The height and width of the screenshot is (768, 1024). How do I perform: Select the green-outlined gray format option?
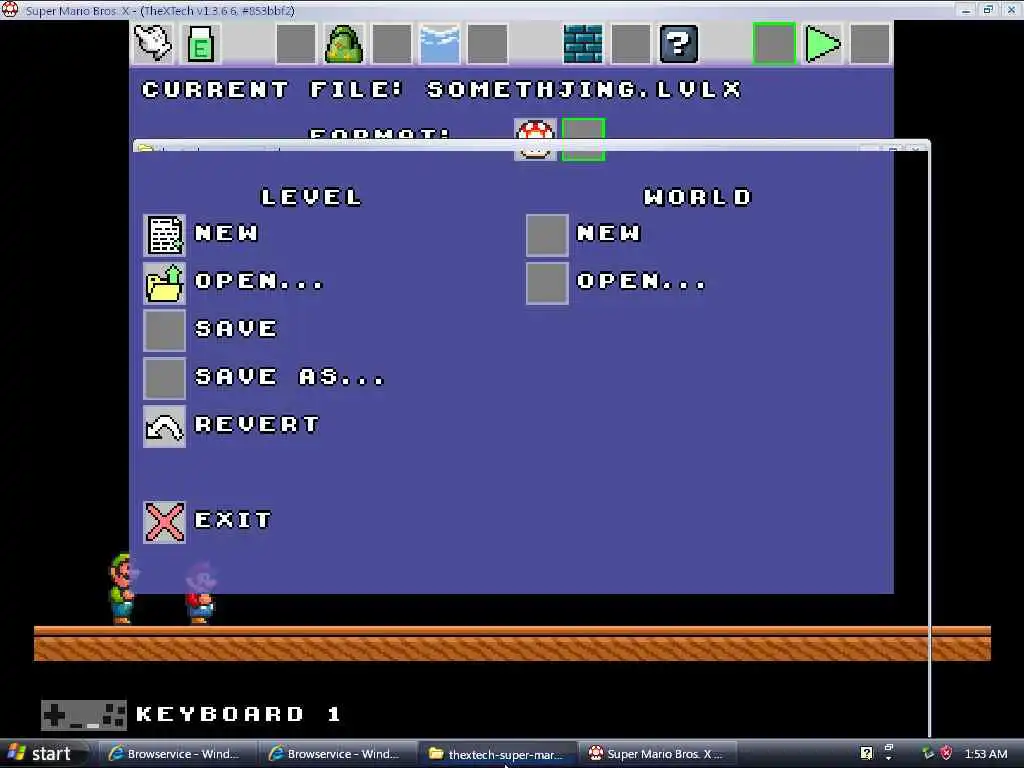(x=583, y=139)
